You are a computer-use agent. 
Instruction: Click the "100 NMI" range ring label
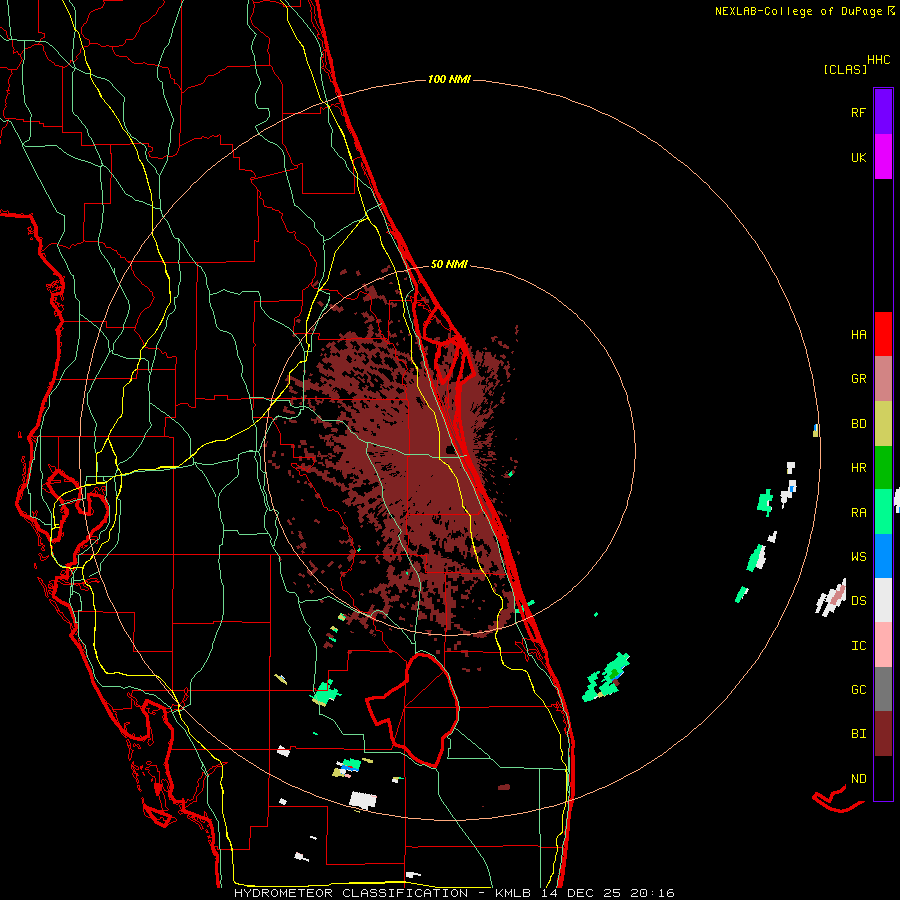(x=449, y=79)
